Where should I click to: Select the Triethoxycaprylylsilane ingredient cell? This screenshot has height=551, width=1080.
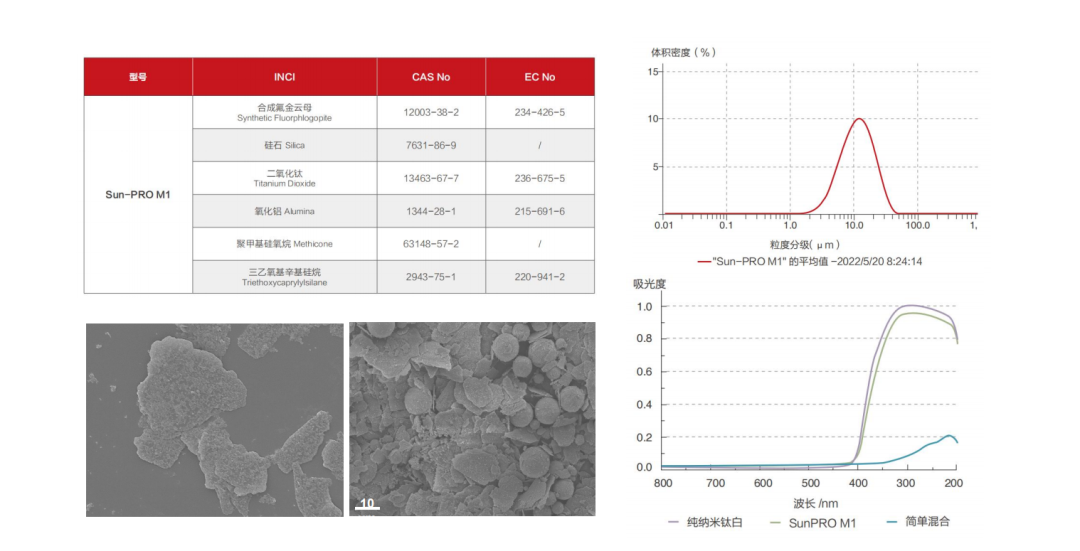point(284,277)
